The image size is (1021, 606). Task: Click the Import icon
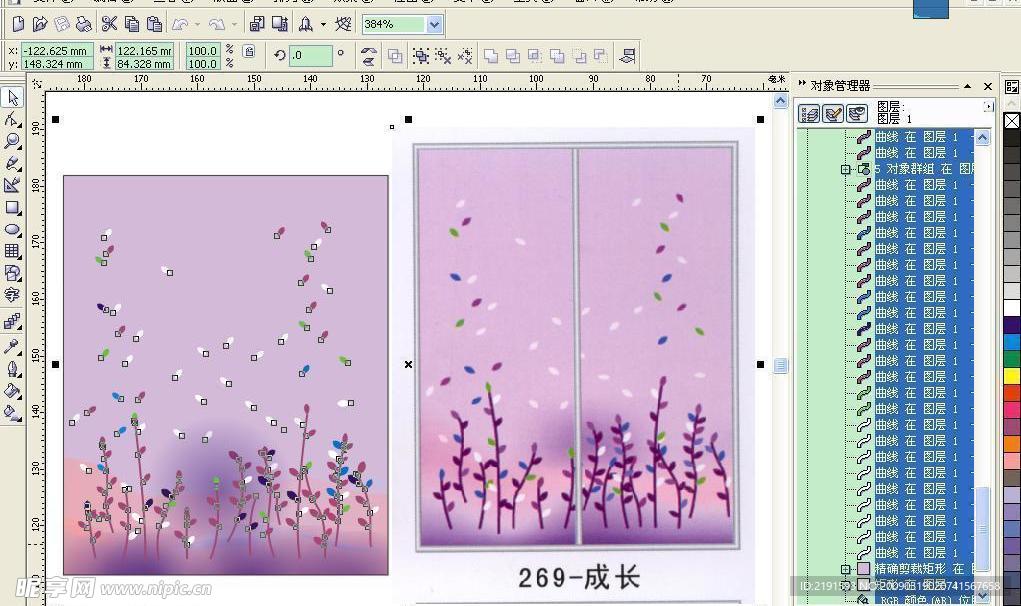[x=257, y=25]
